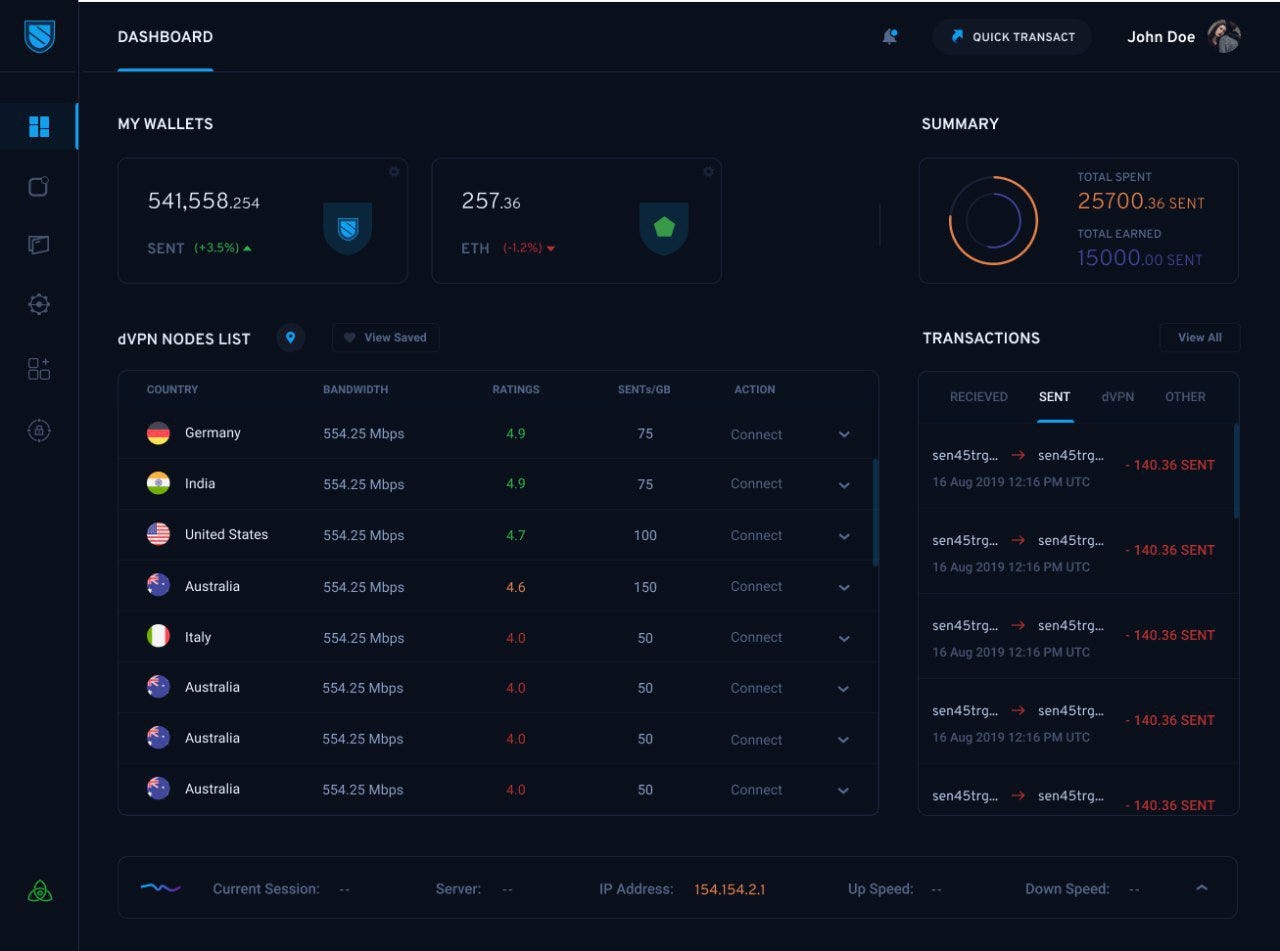Screen dimensions: 1280x951
Task: Open the SENT wallet card settings gear
Action: click(x=393, y=171)
